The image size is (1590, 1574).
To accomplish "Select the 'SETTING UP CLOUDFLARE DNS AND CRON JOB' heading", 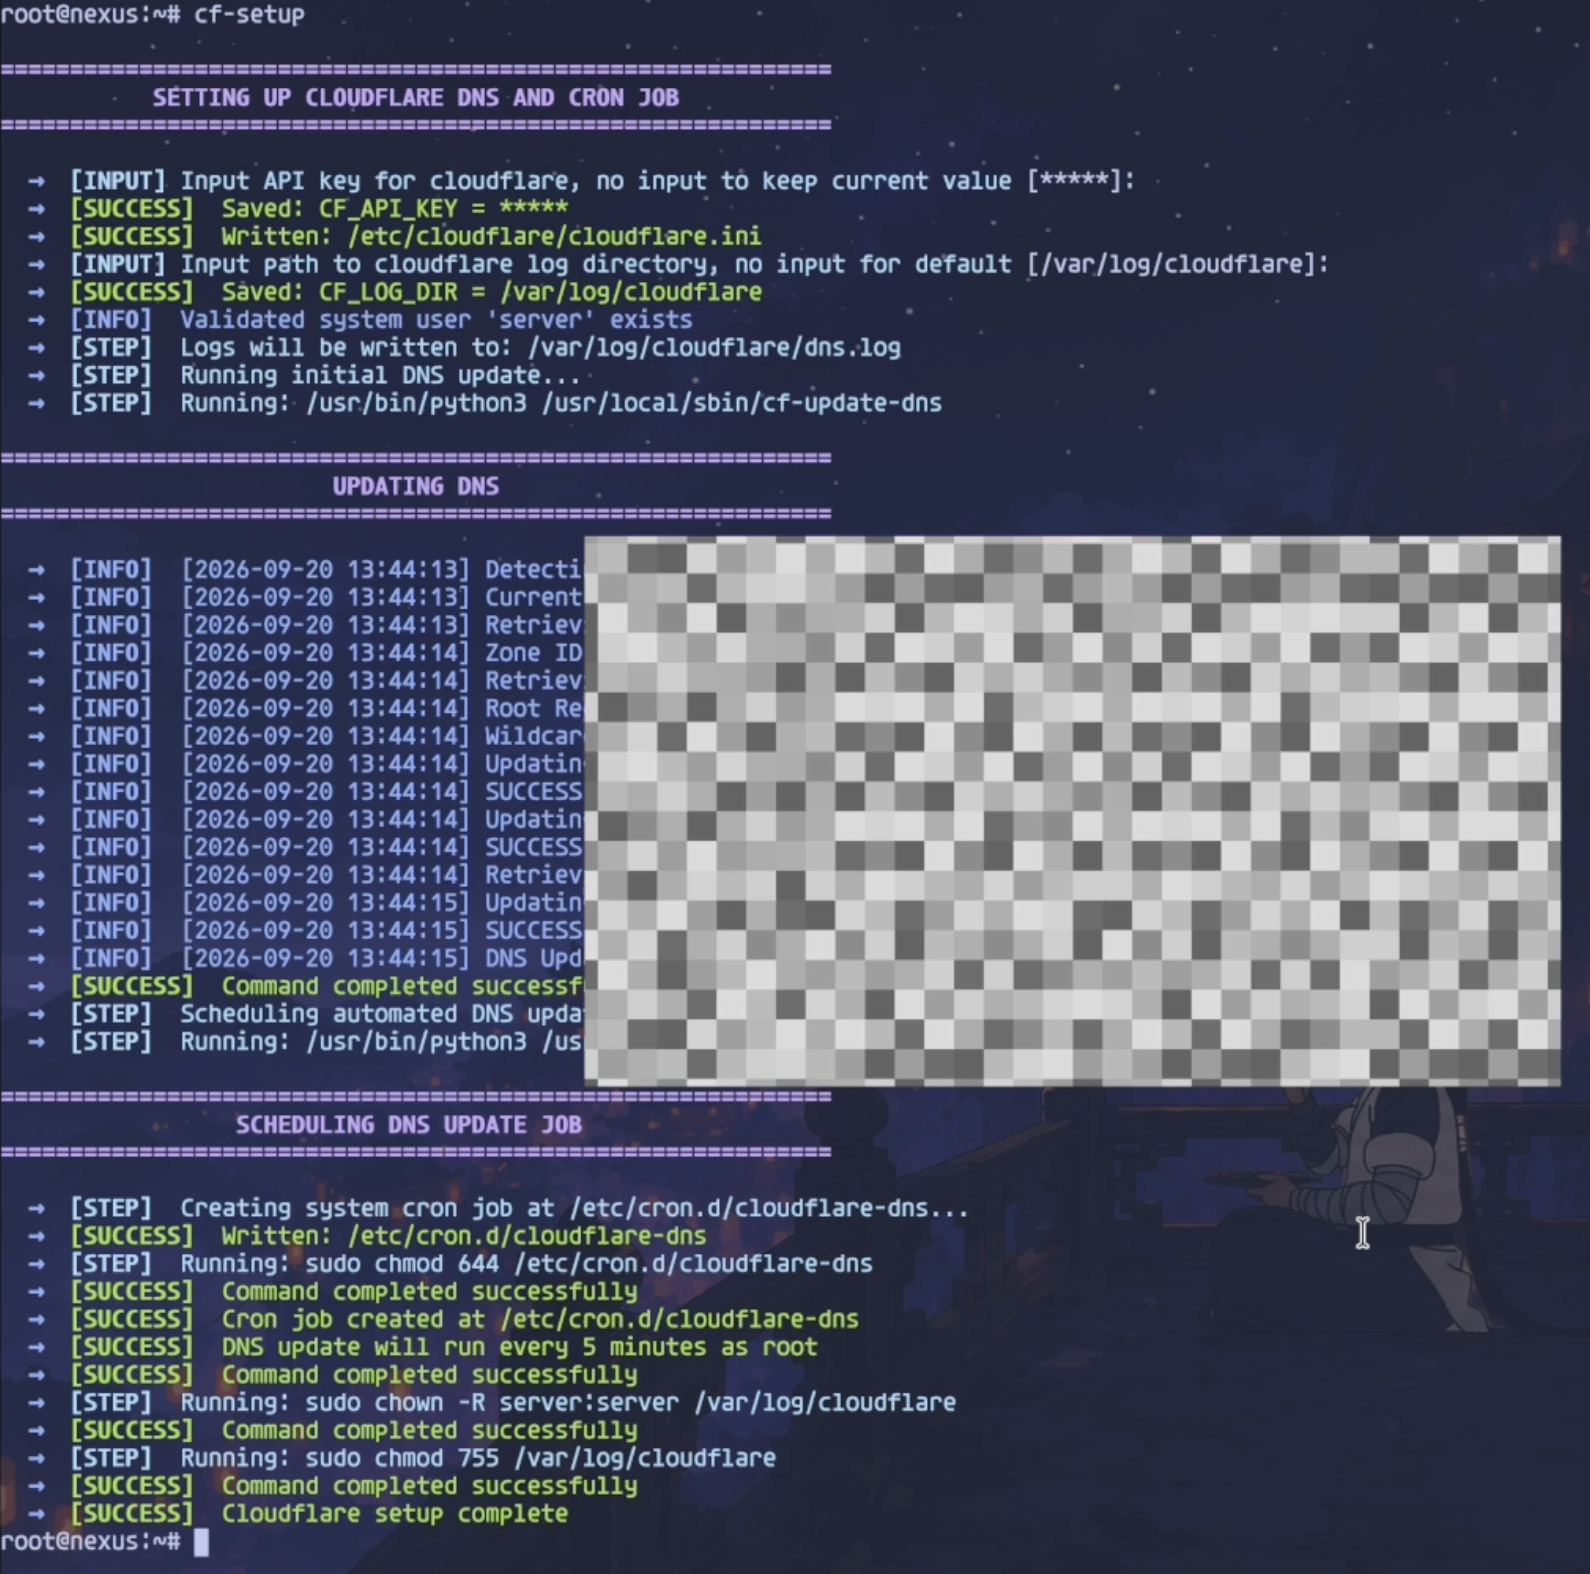I will pyautogui.click(x=416, y=98).
